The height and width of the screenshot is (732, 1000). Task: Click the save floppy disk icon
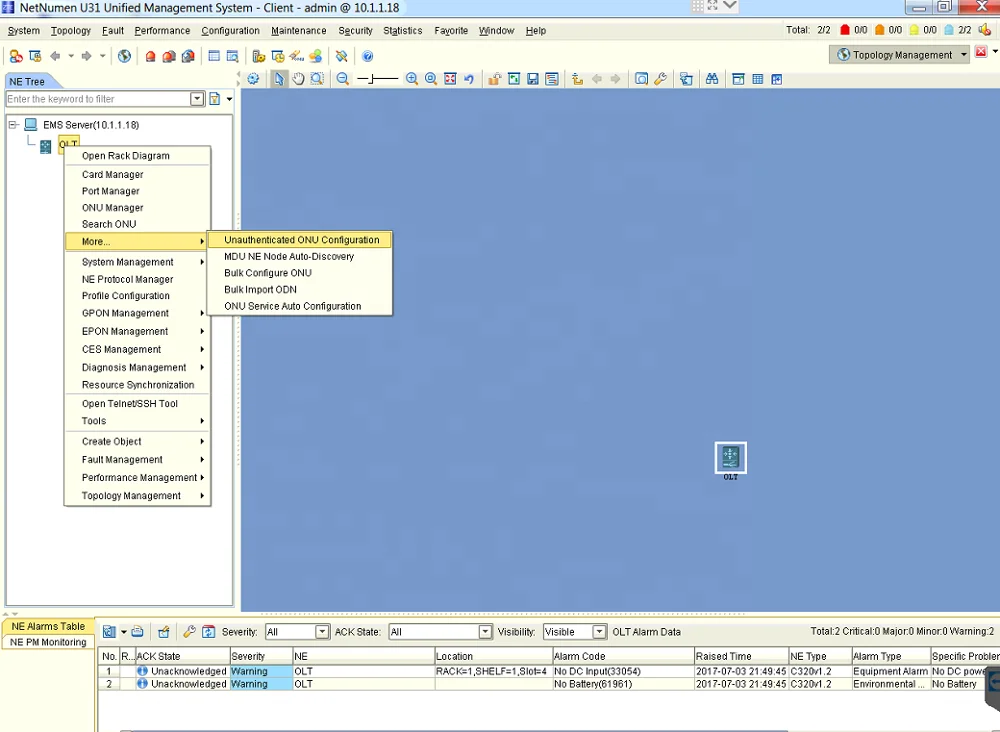tap(533, 79)
